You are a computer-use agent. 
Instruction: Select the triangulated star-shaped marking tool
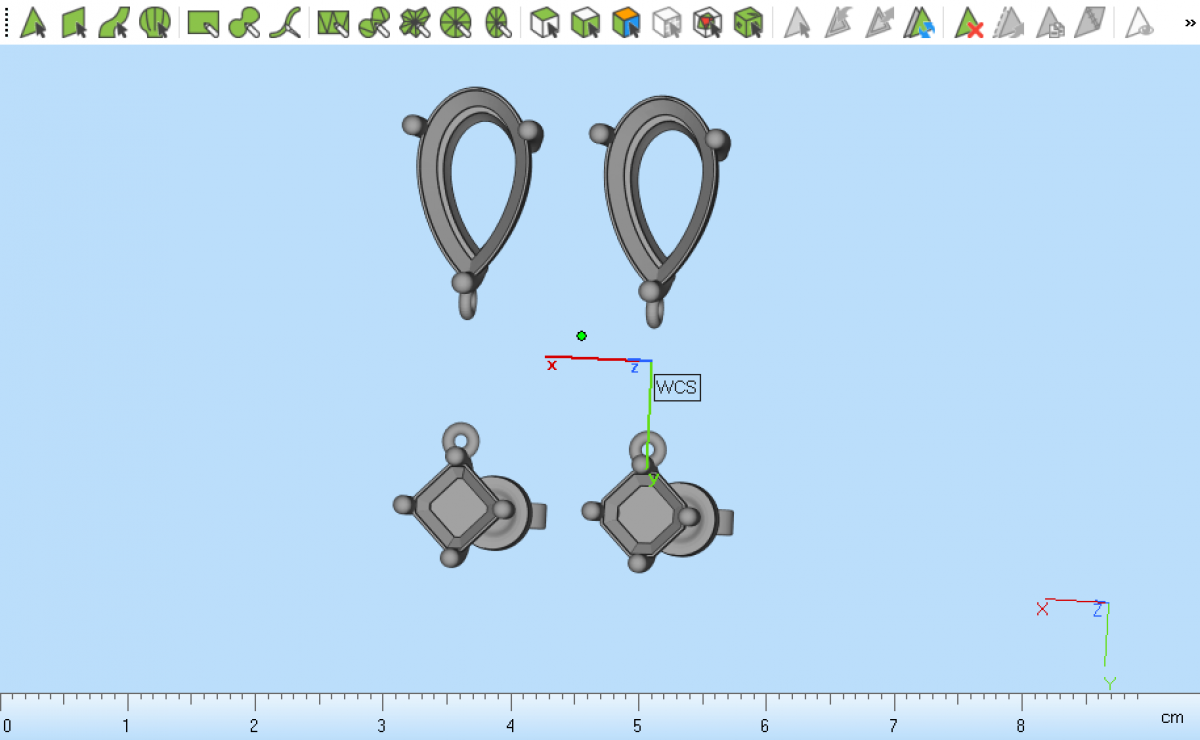(x=415, y=22)
